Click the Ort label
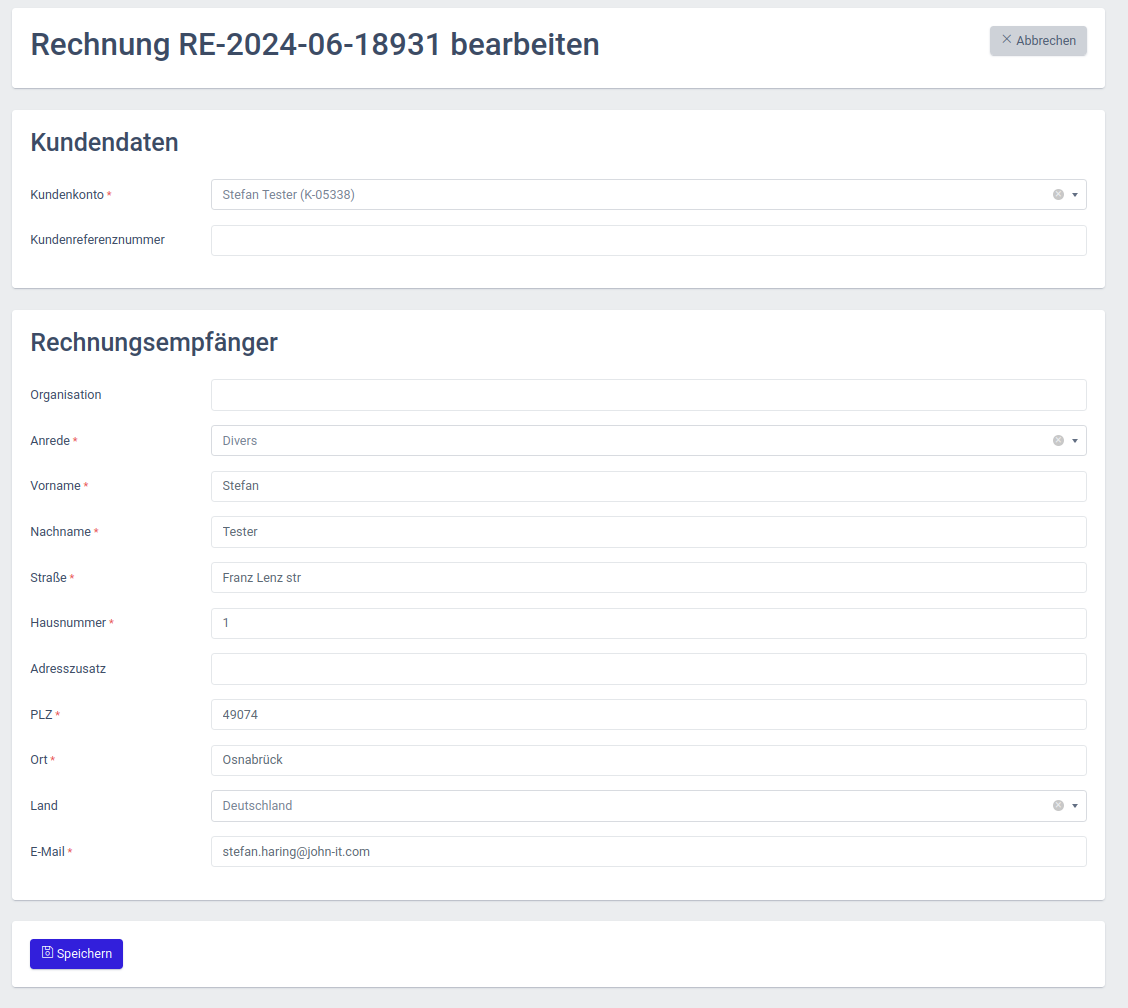 [x=39, y=760]
